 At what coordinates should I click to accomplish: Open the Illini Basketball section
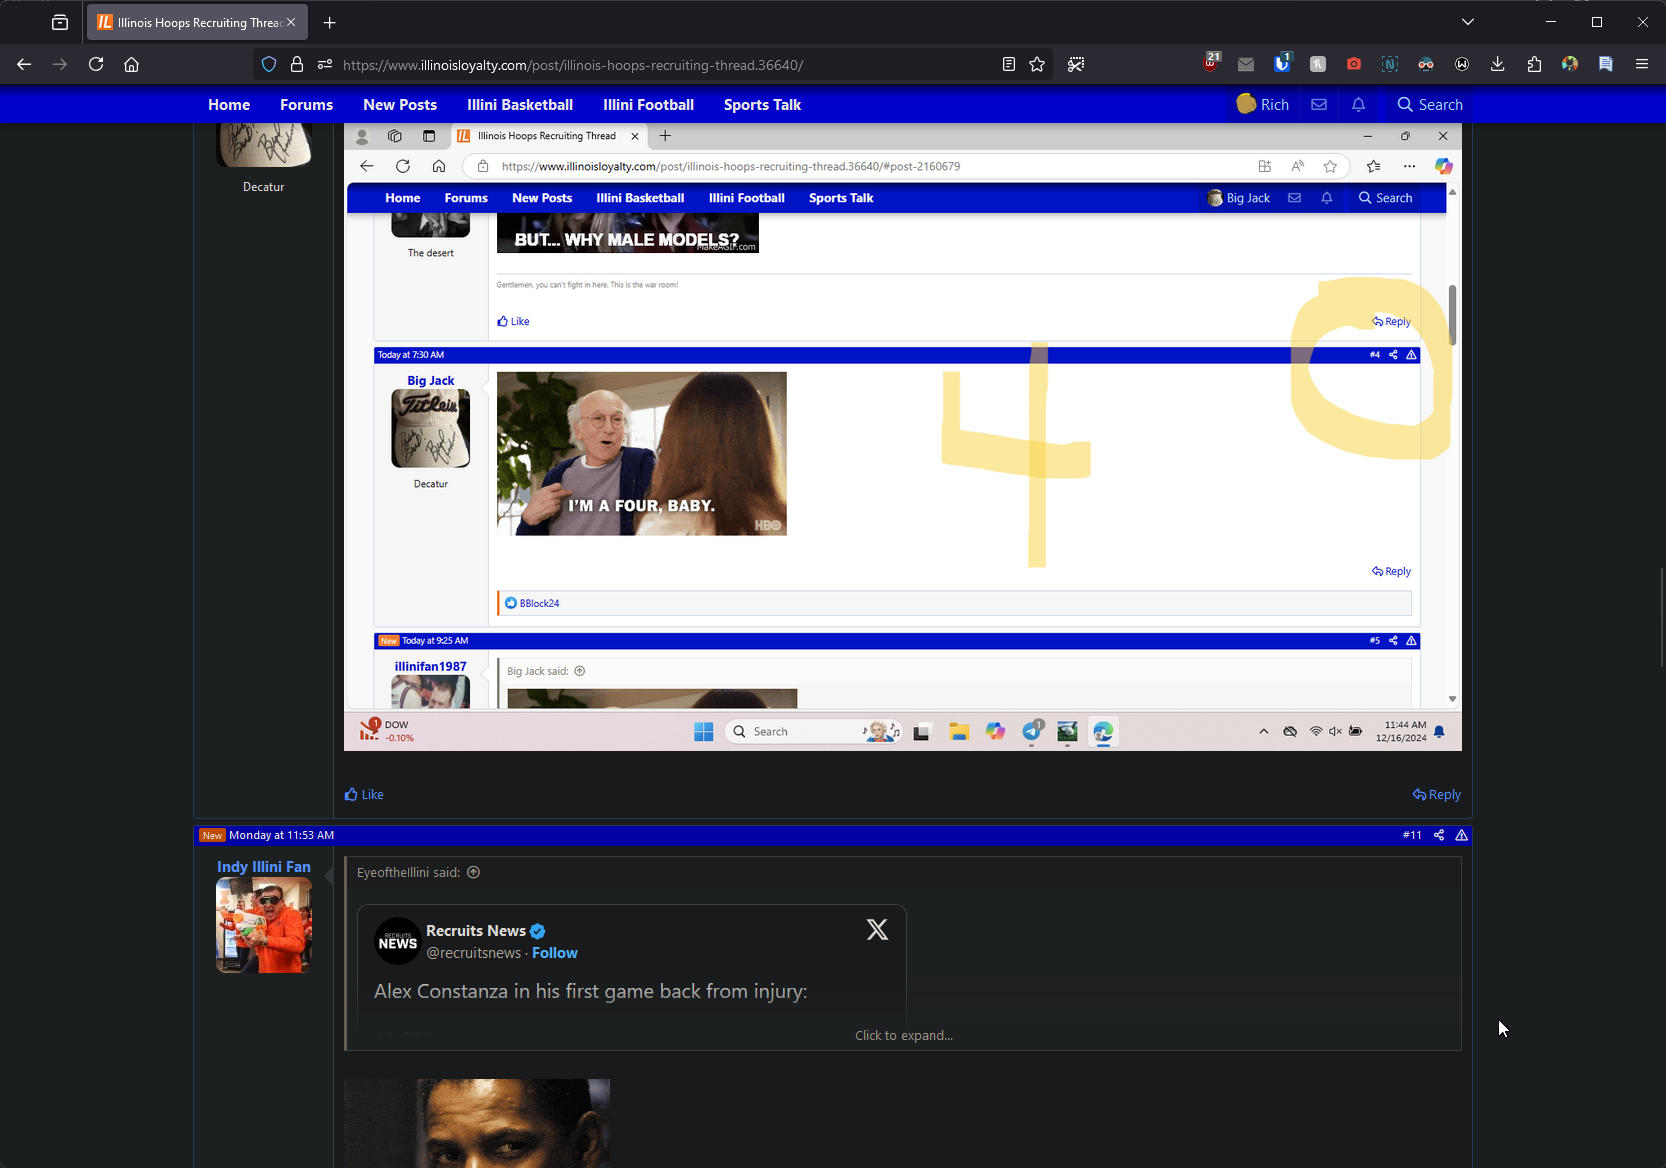pos(520,104)
